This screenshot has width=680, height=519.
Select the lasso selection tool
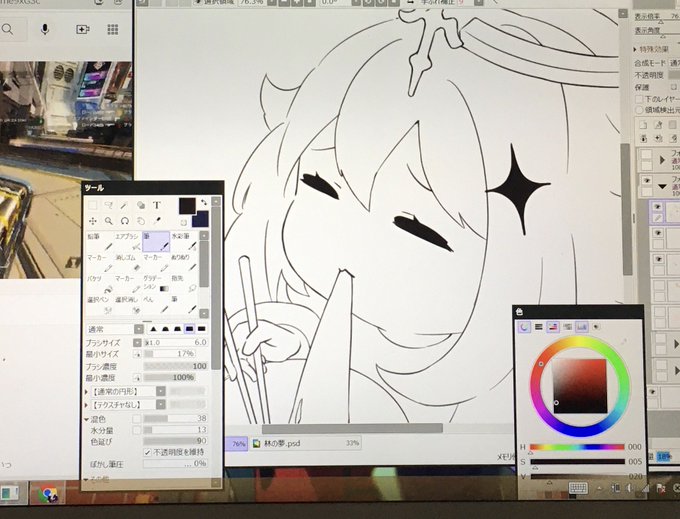(x=108, y=205)
